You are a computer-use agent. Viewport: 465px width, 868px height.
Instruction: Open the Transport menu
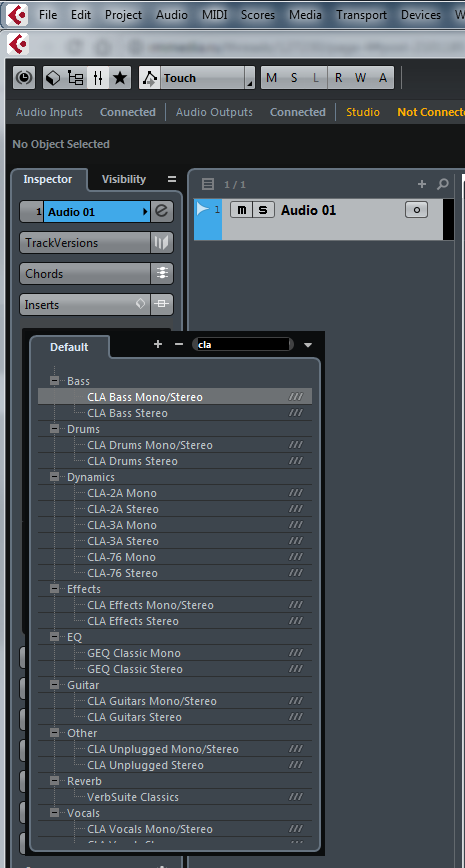click(361, 15)
